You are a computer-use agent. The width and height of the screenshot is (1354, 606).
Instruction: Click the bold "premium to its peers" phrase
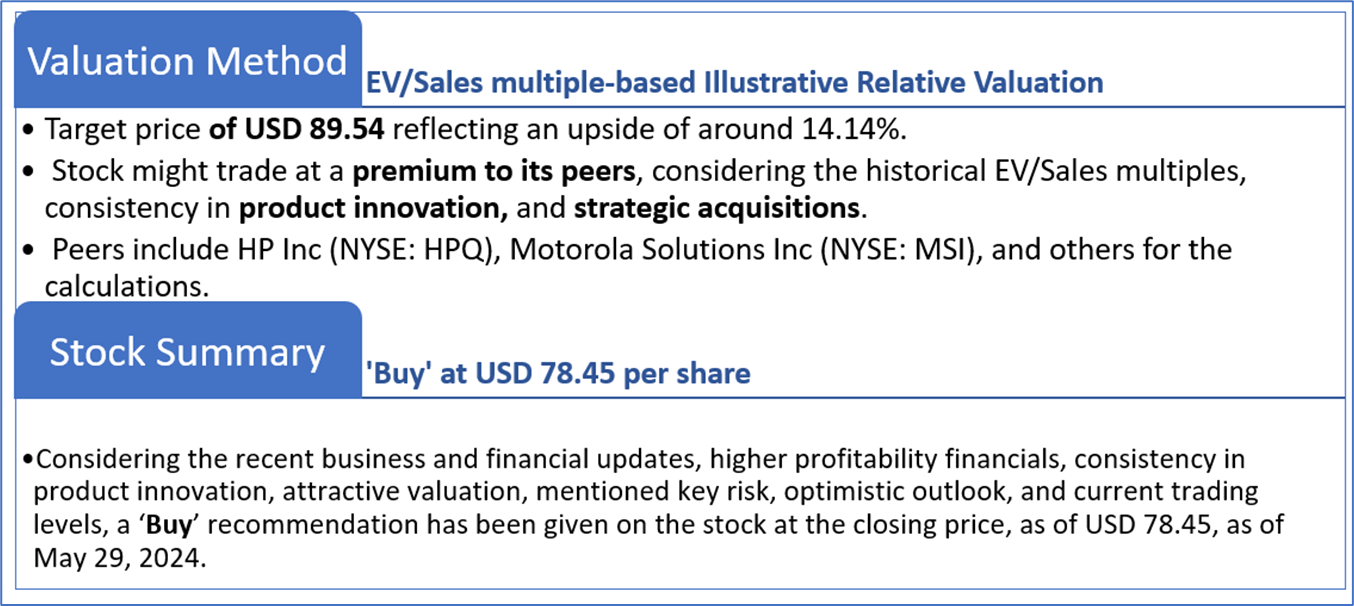(494, 171)
